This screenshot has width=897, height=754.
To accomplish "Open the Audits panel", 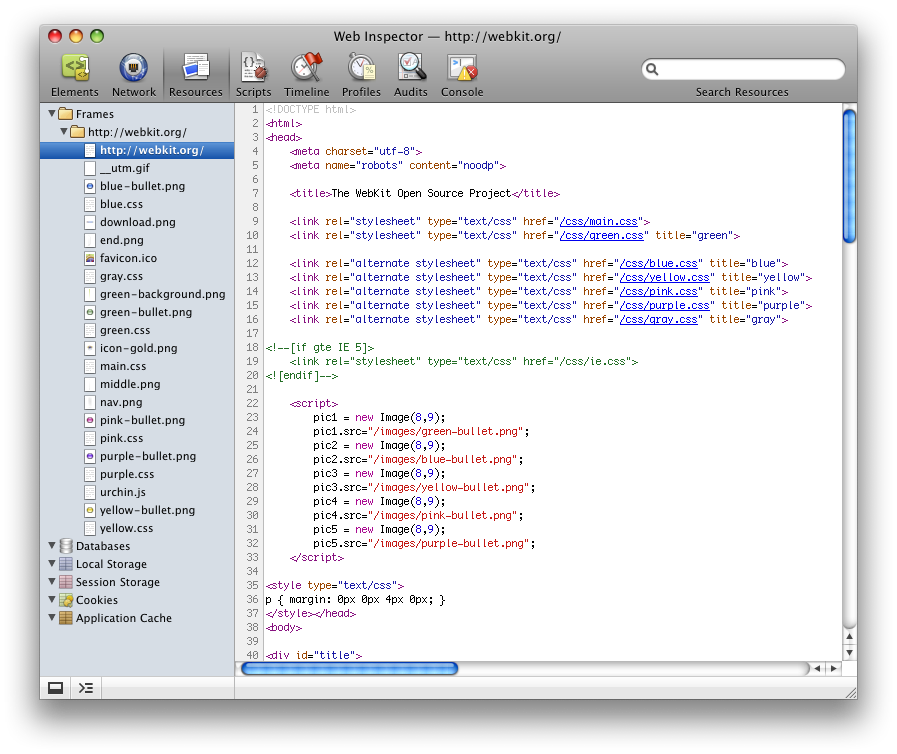I will click(x=411, y=75).
